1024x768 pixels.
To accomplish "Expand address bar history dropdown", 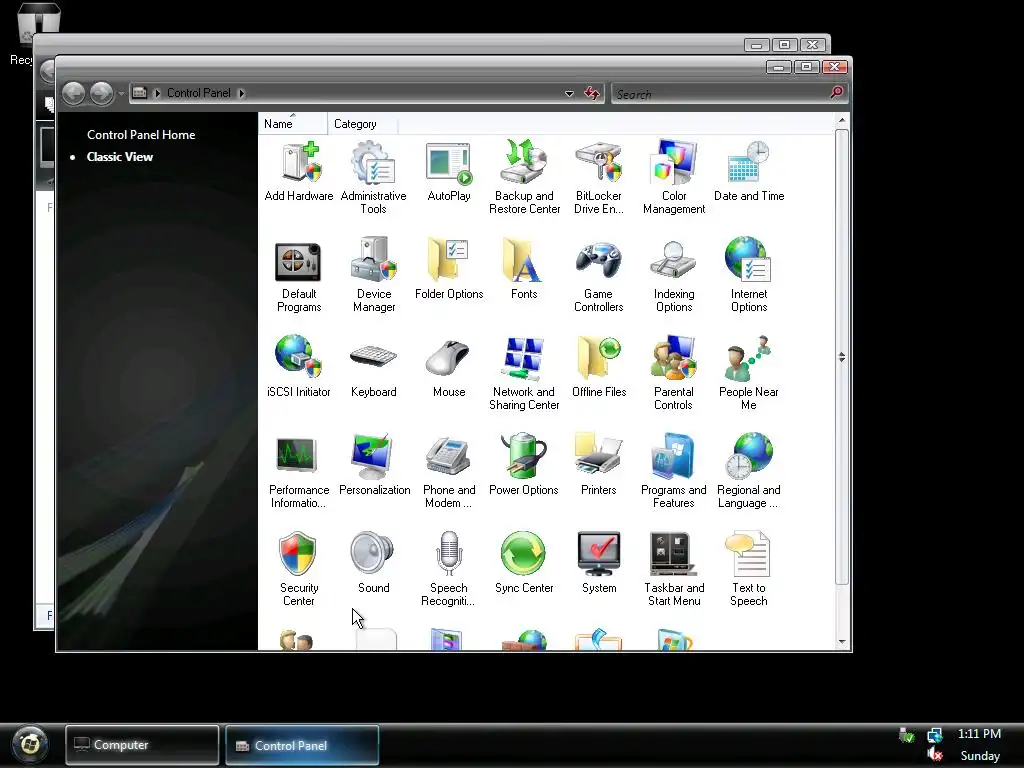I will 569,94.
